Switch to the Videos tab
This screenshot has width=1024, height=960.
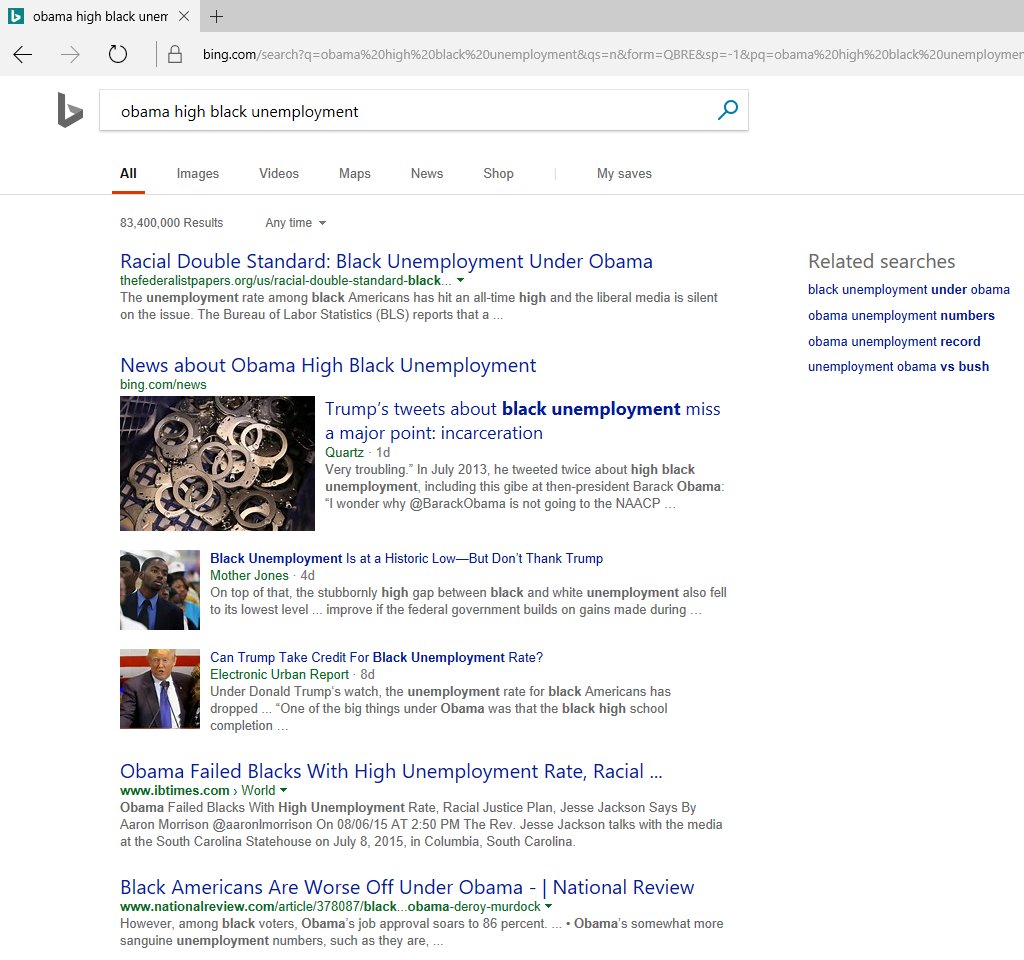[x=279, y=174]
